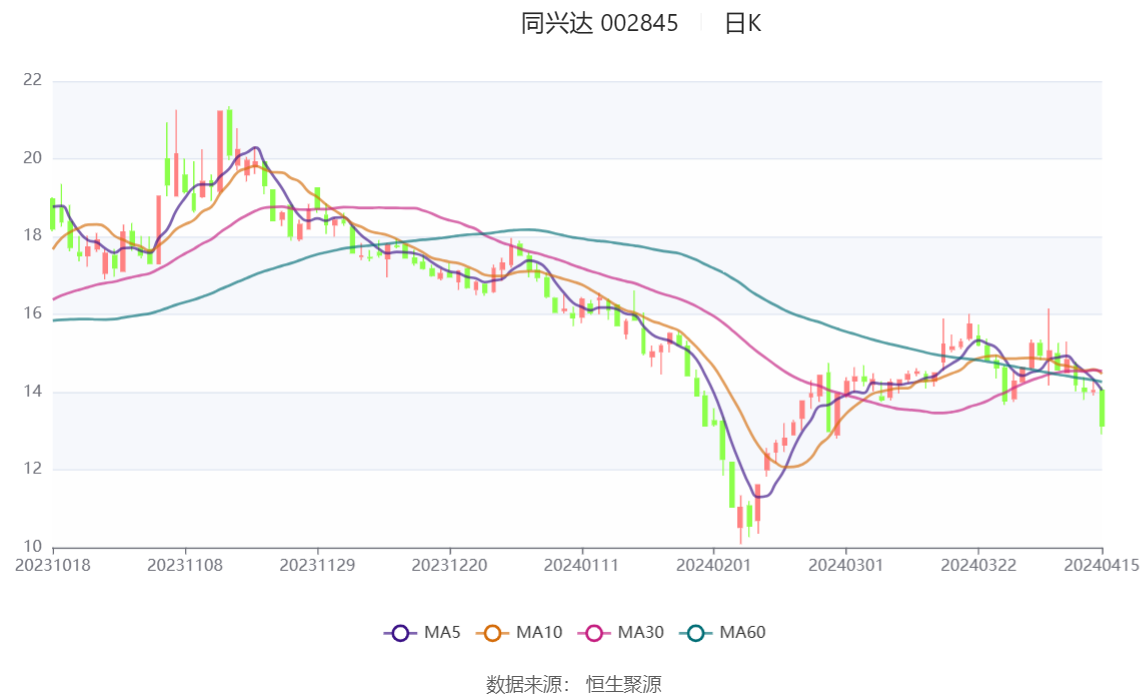Click the data source text 恒生聚源

(624, 685)
